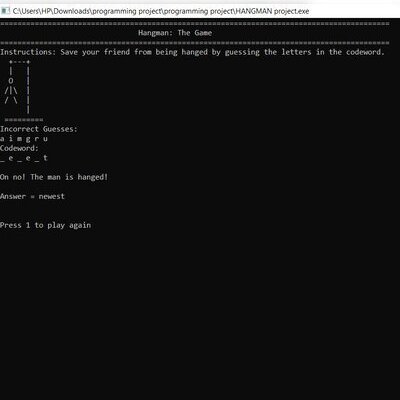Click the incorrect letters 'a i m g r u'

coord(24,139)
